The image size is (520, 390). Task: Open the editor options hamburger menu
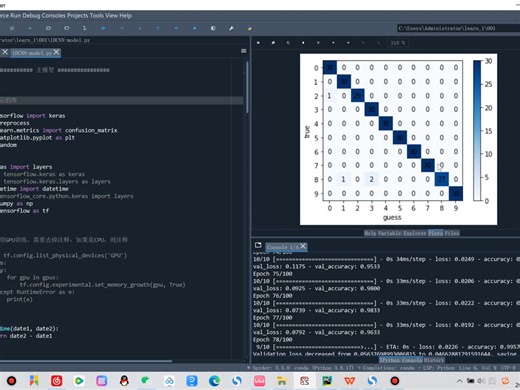(x=244, y=51)
